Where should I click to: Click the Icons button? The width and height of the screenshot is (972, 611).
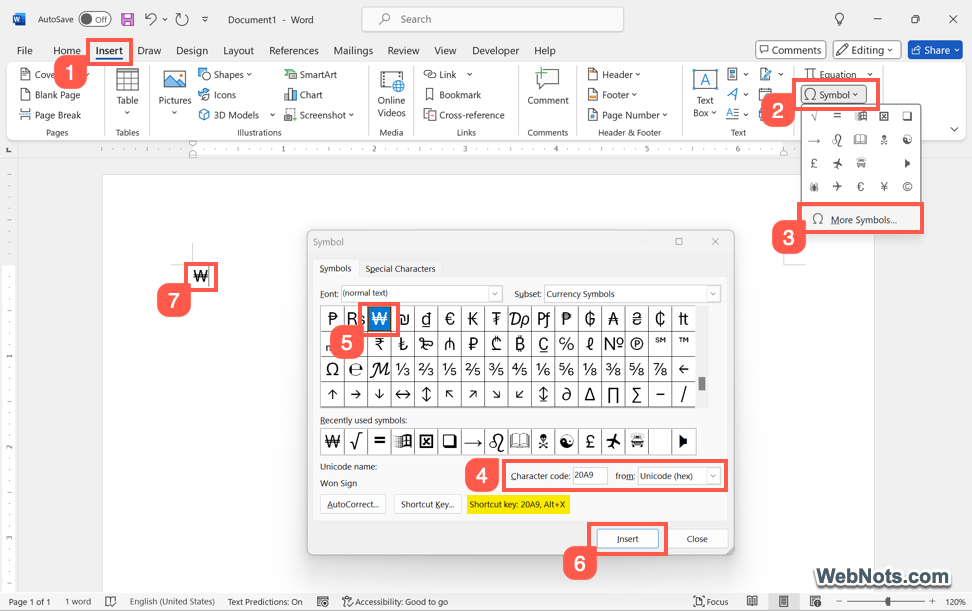[x=217, y=95]
